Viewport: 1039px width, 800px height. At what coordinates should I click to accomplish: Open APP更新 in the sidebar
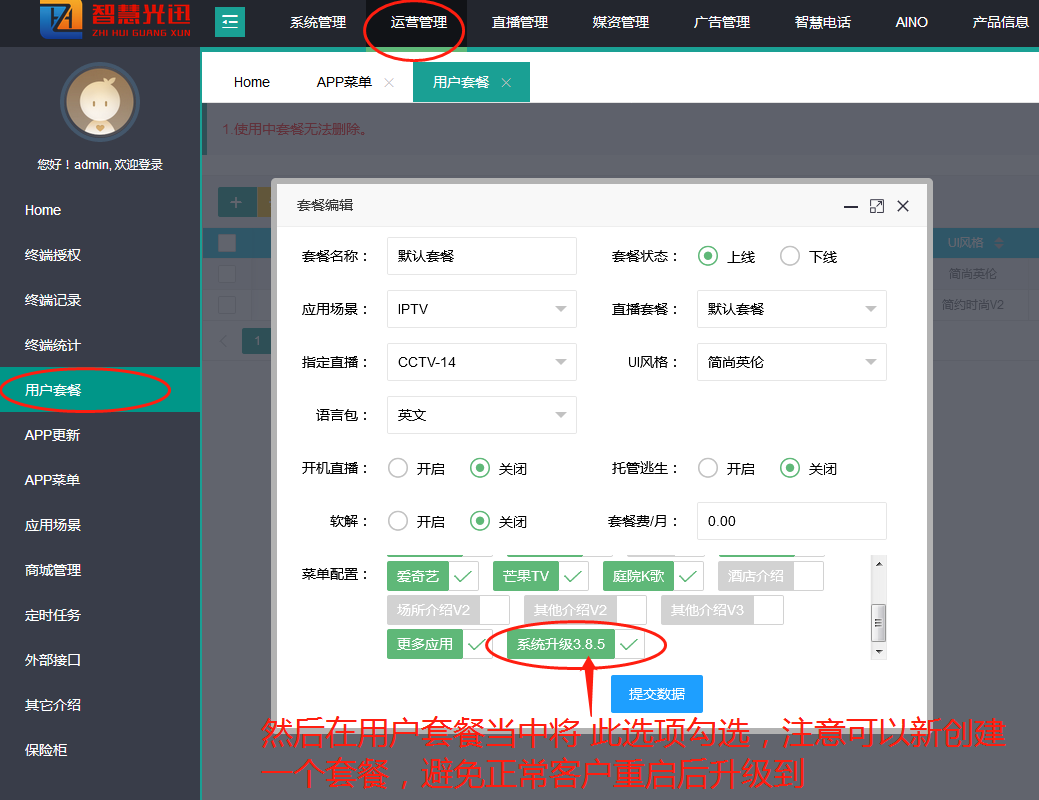pyautogui.click(x=52, y=435)
